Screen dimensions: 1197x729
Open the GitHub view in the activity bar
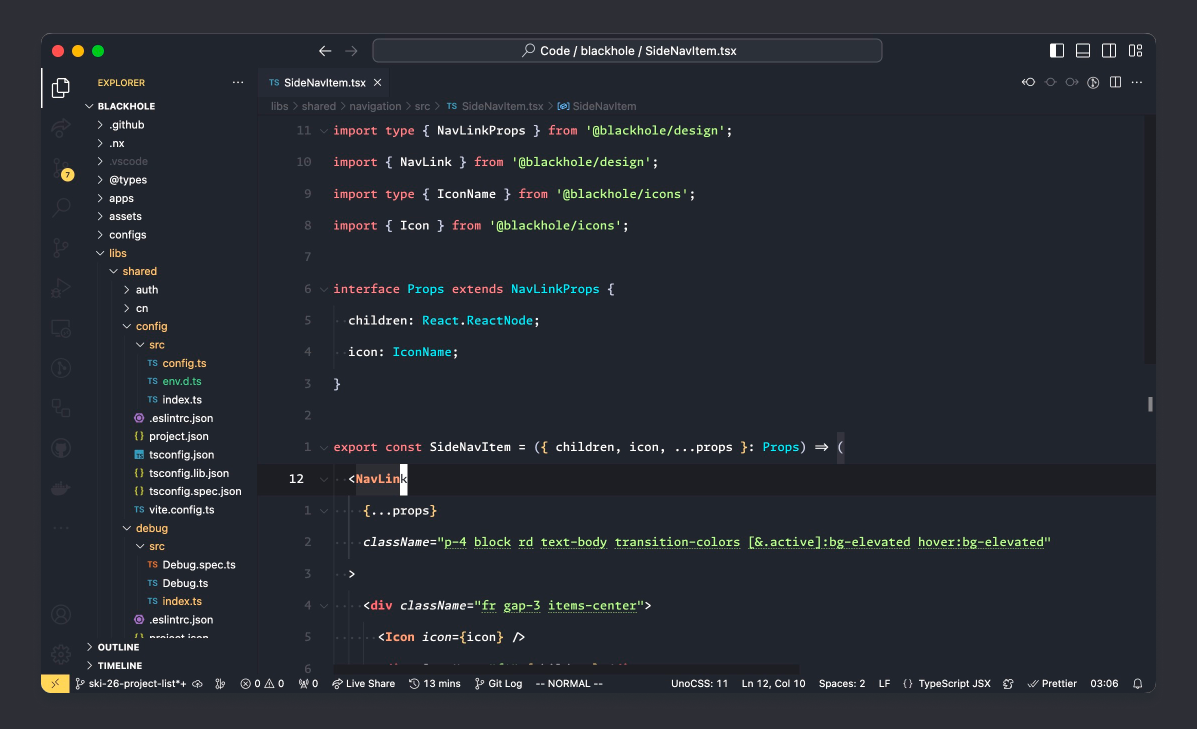coord(61,448)
